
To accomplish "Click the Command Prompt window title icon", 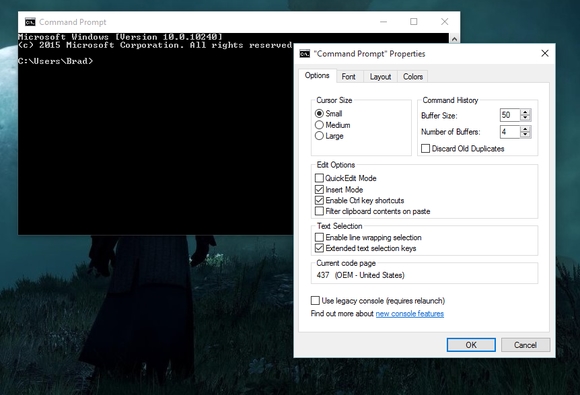I will (x=30, y=22).
